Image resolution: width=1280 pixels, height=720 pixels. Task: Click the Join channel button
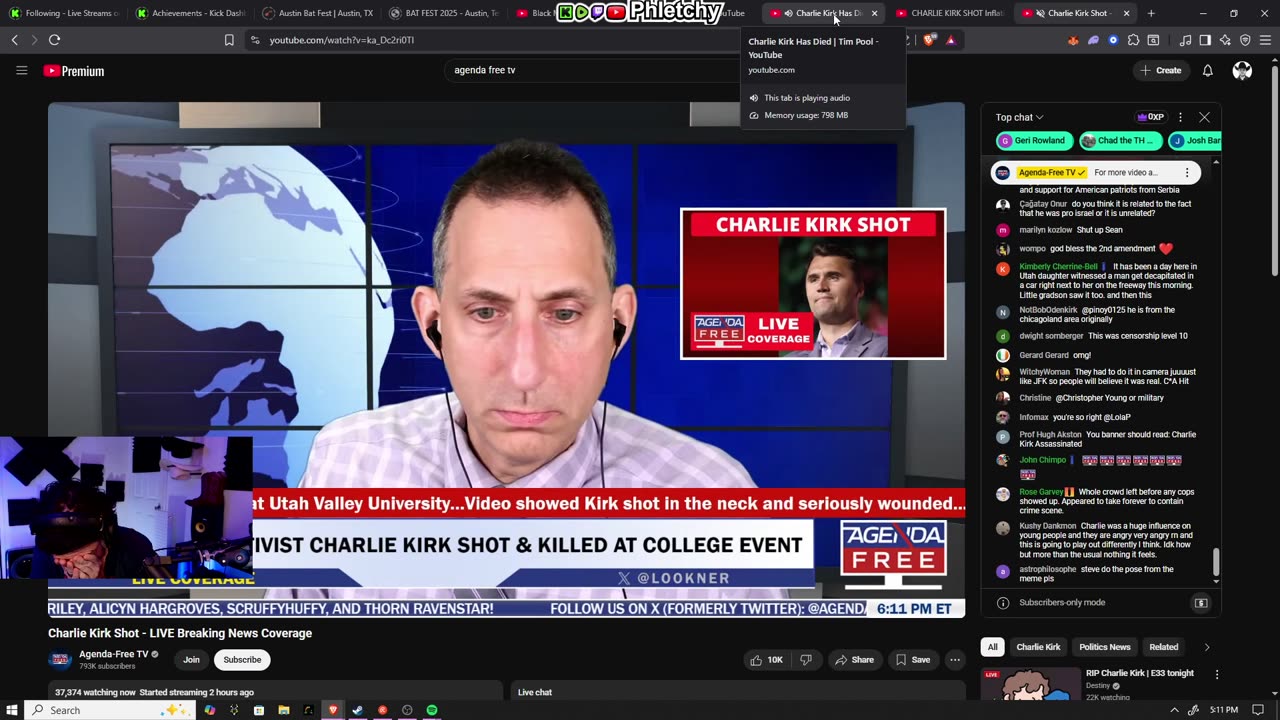191,660
